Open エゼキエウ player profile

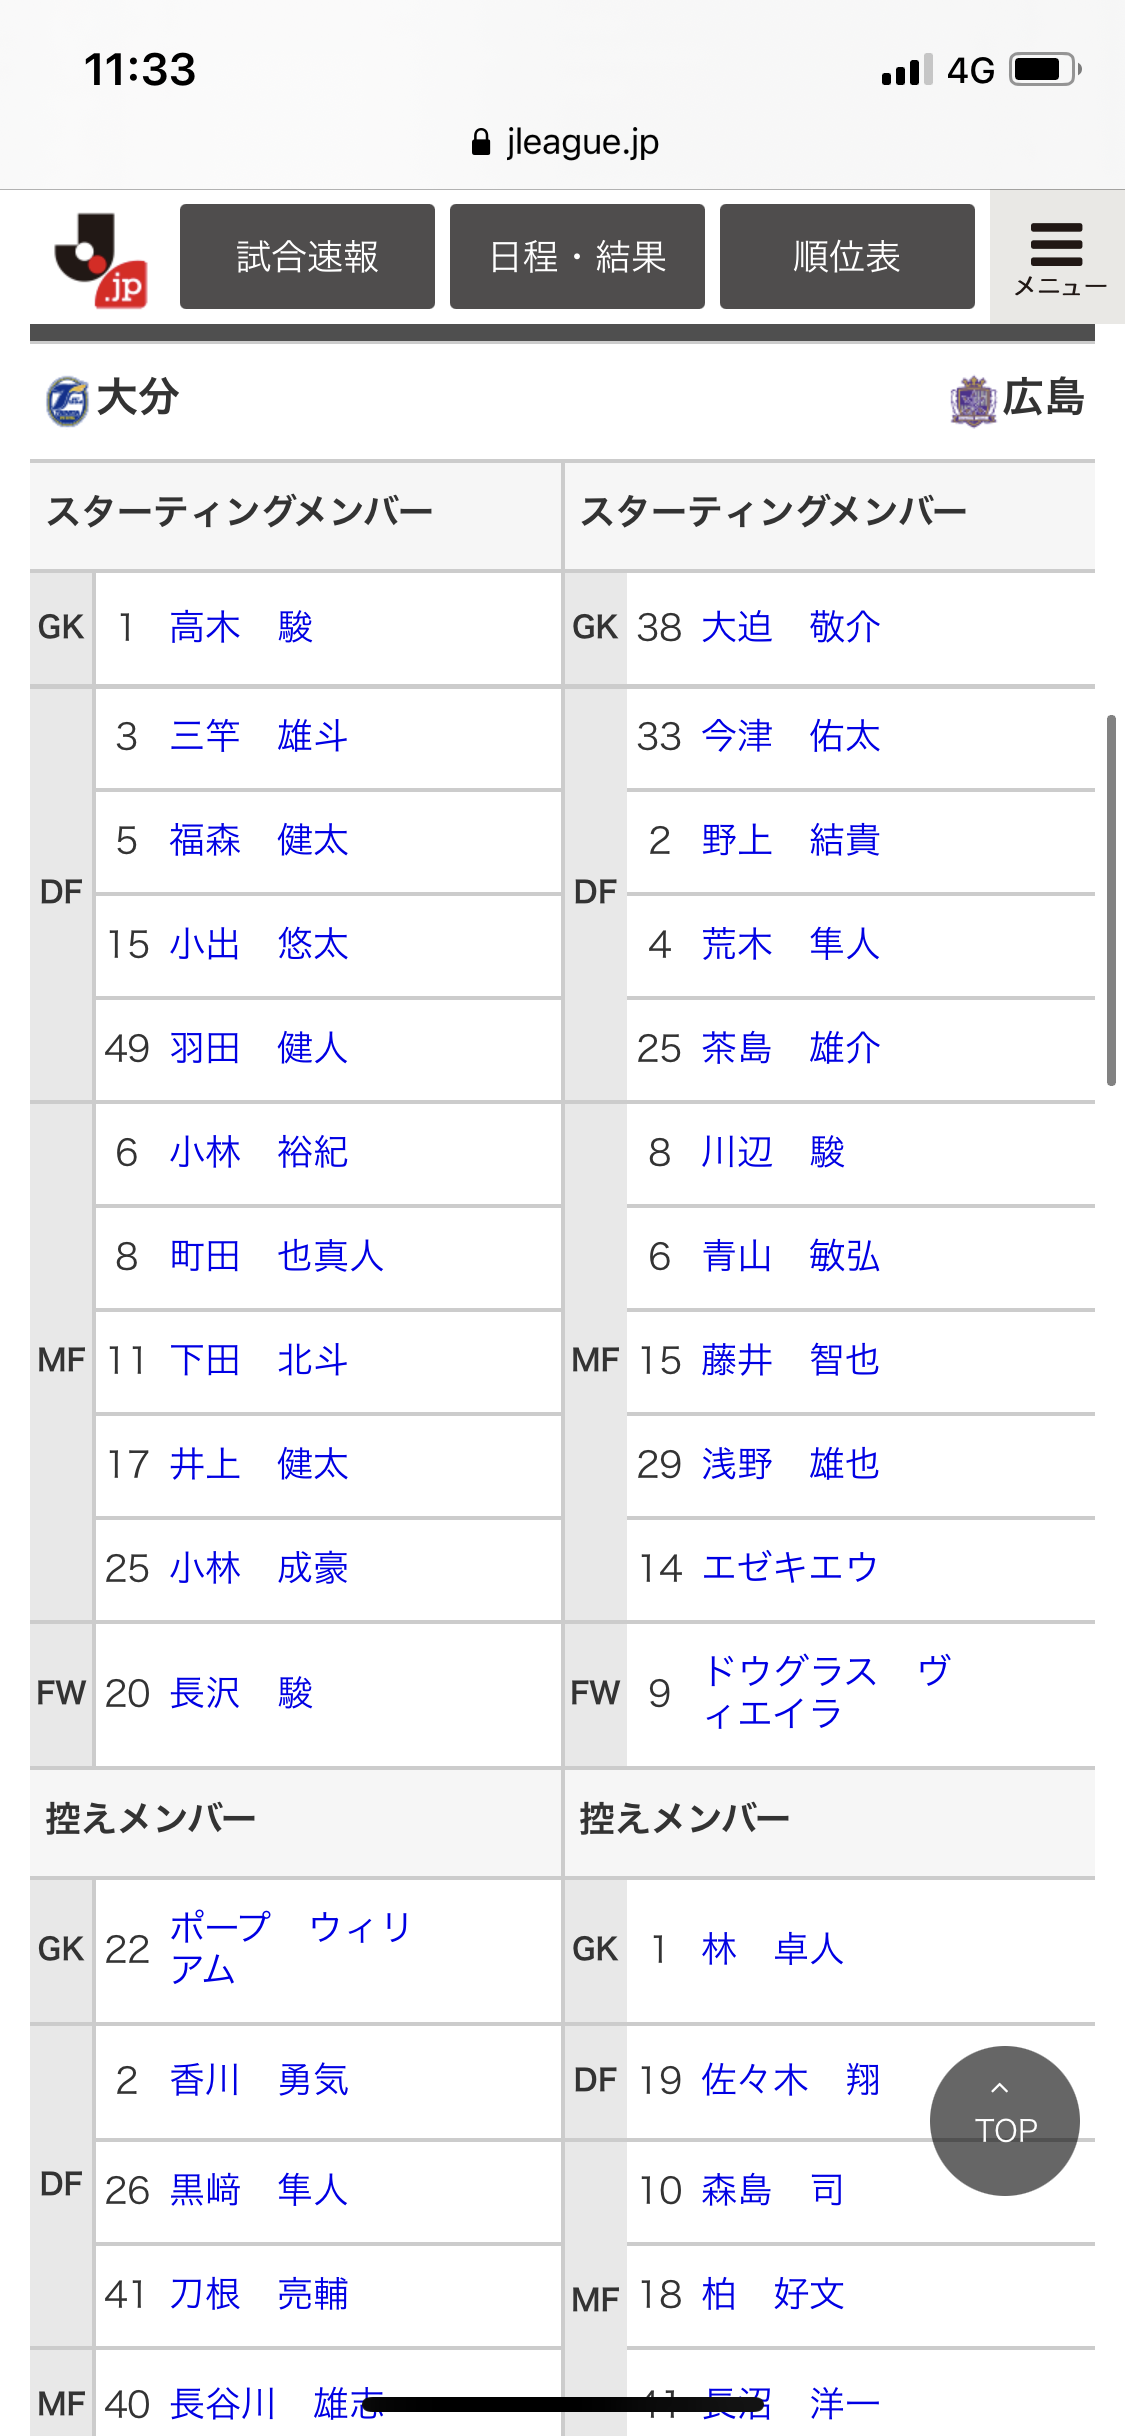coord(789,1568)
